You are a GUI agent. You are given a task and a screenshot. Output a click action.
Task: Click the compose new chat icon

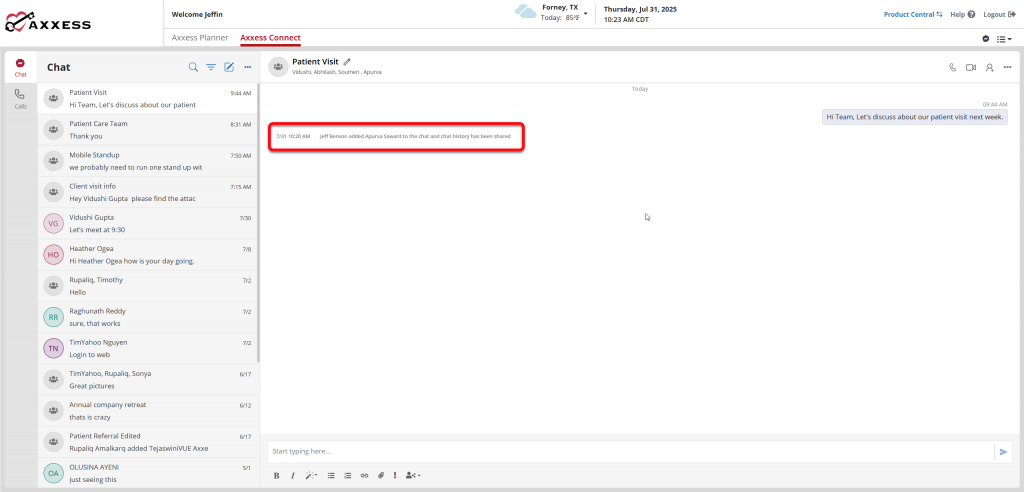(229, 67)
